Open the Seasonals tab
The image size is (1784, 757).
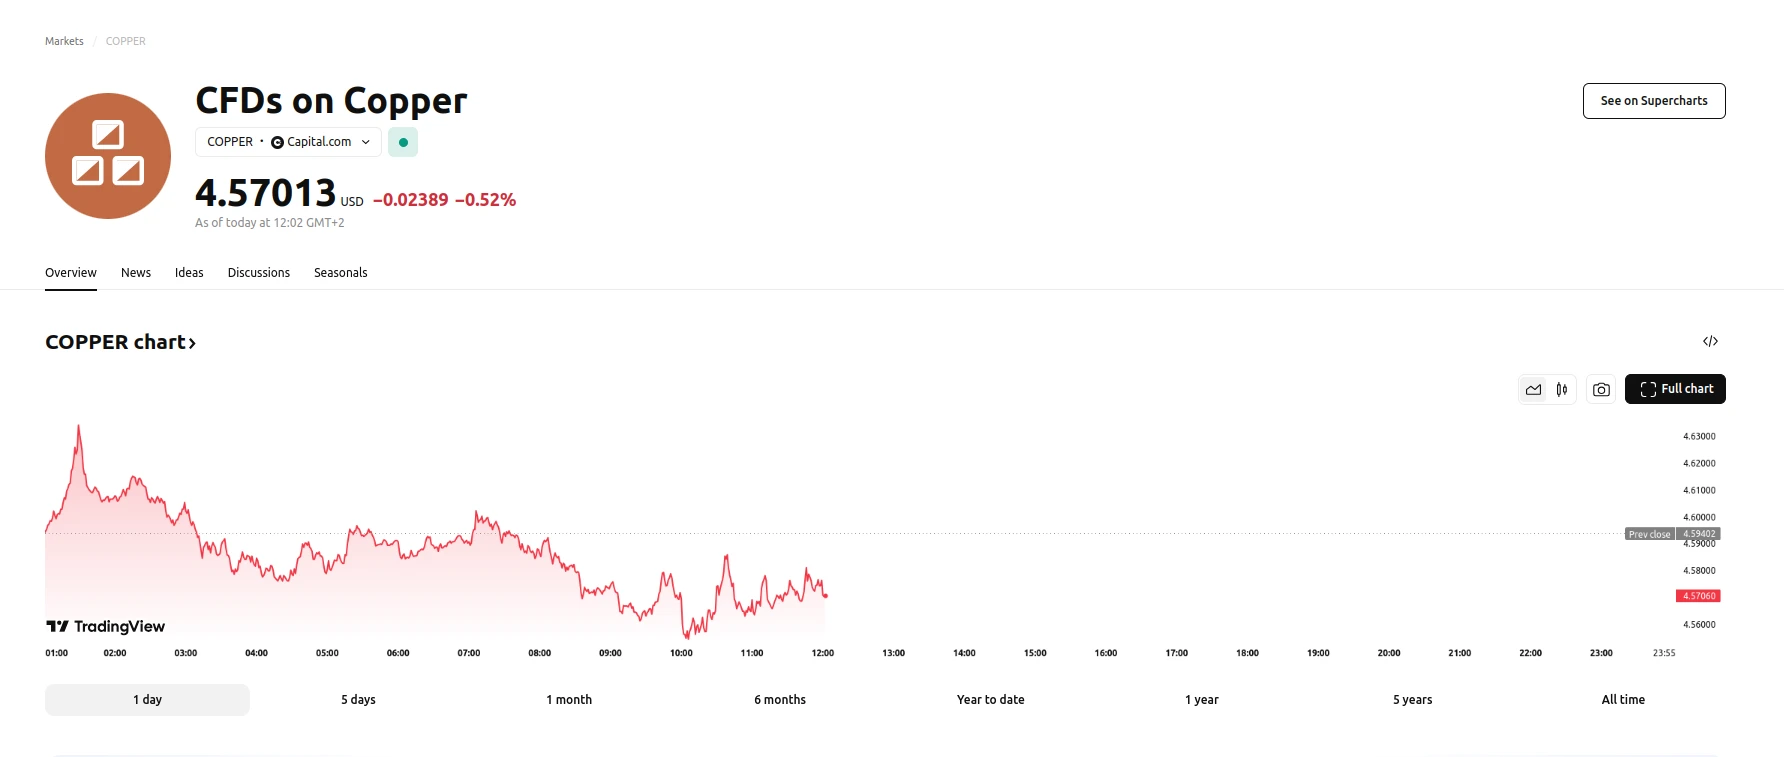[340, 273]
